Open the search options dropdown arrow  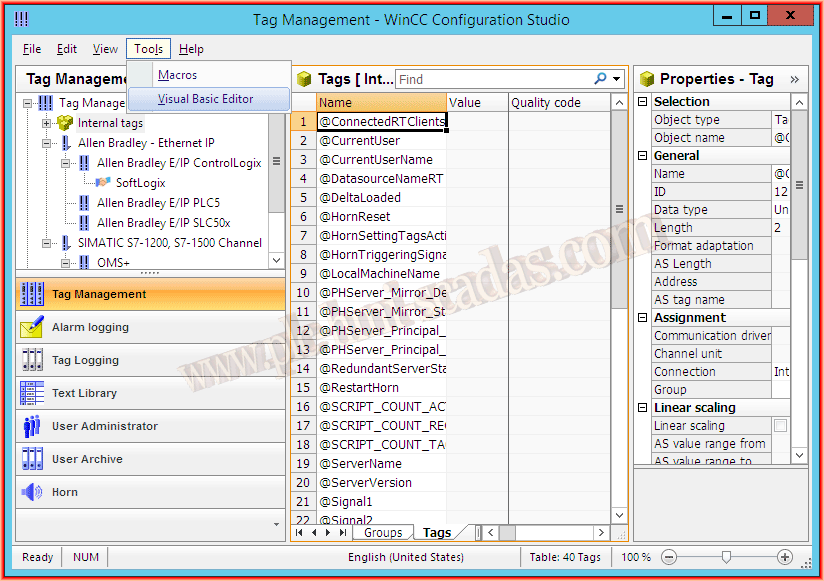(617, 79)
